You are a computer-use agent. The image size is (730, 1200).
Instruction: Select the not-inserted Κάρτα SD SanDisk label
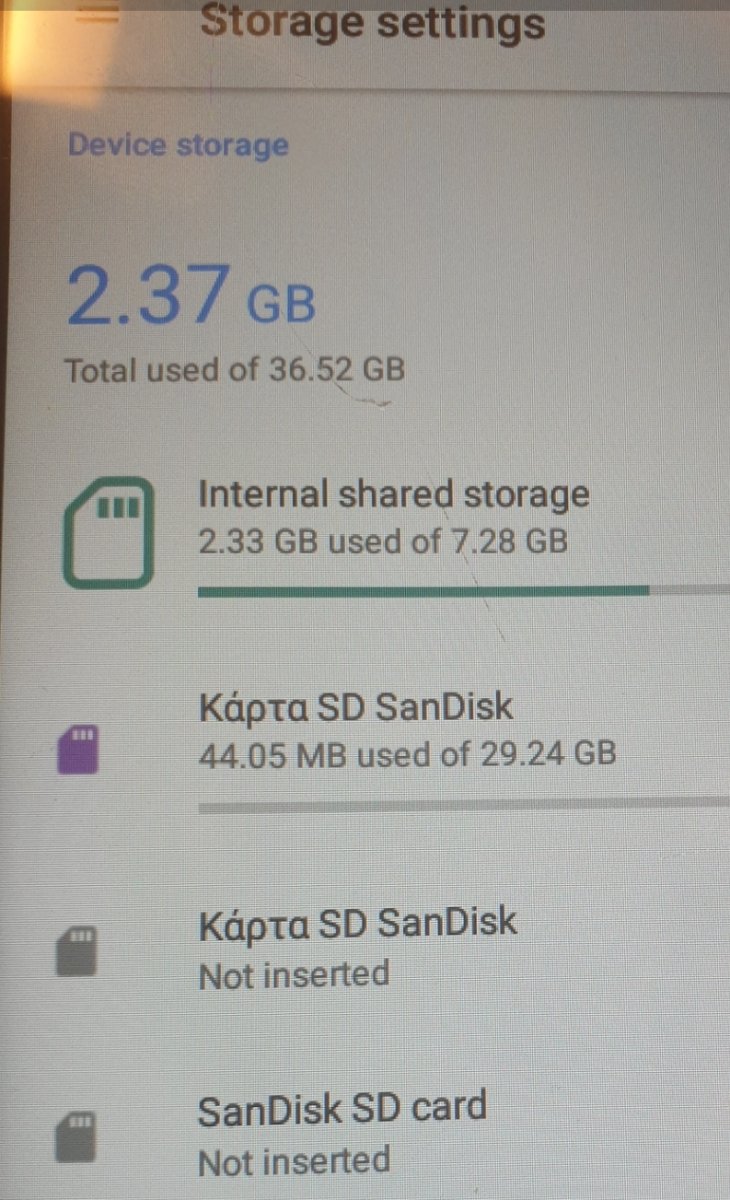(358, 921)
